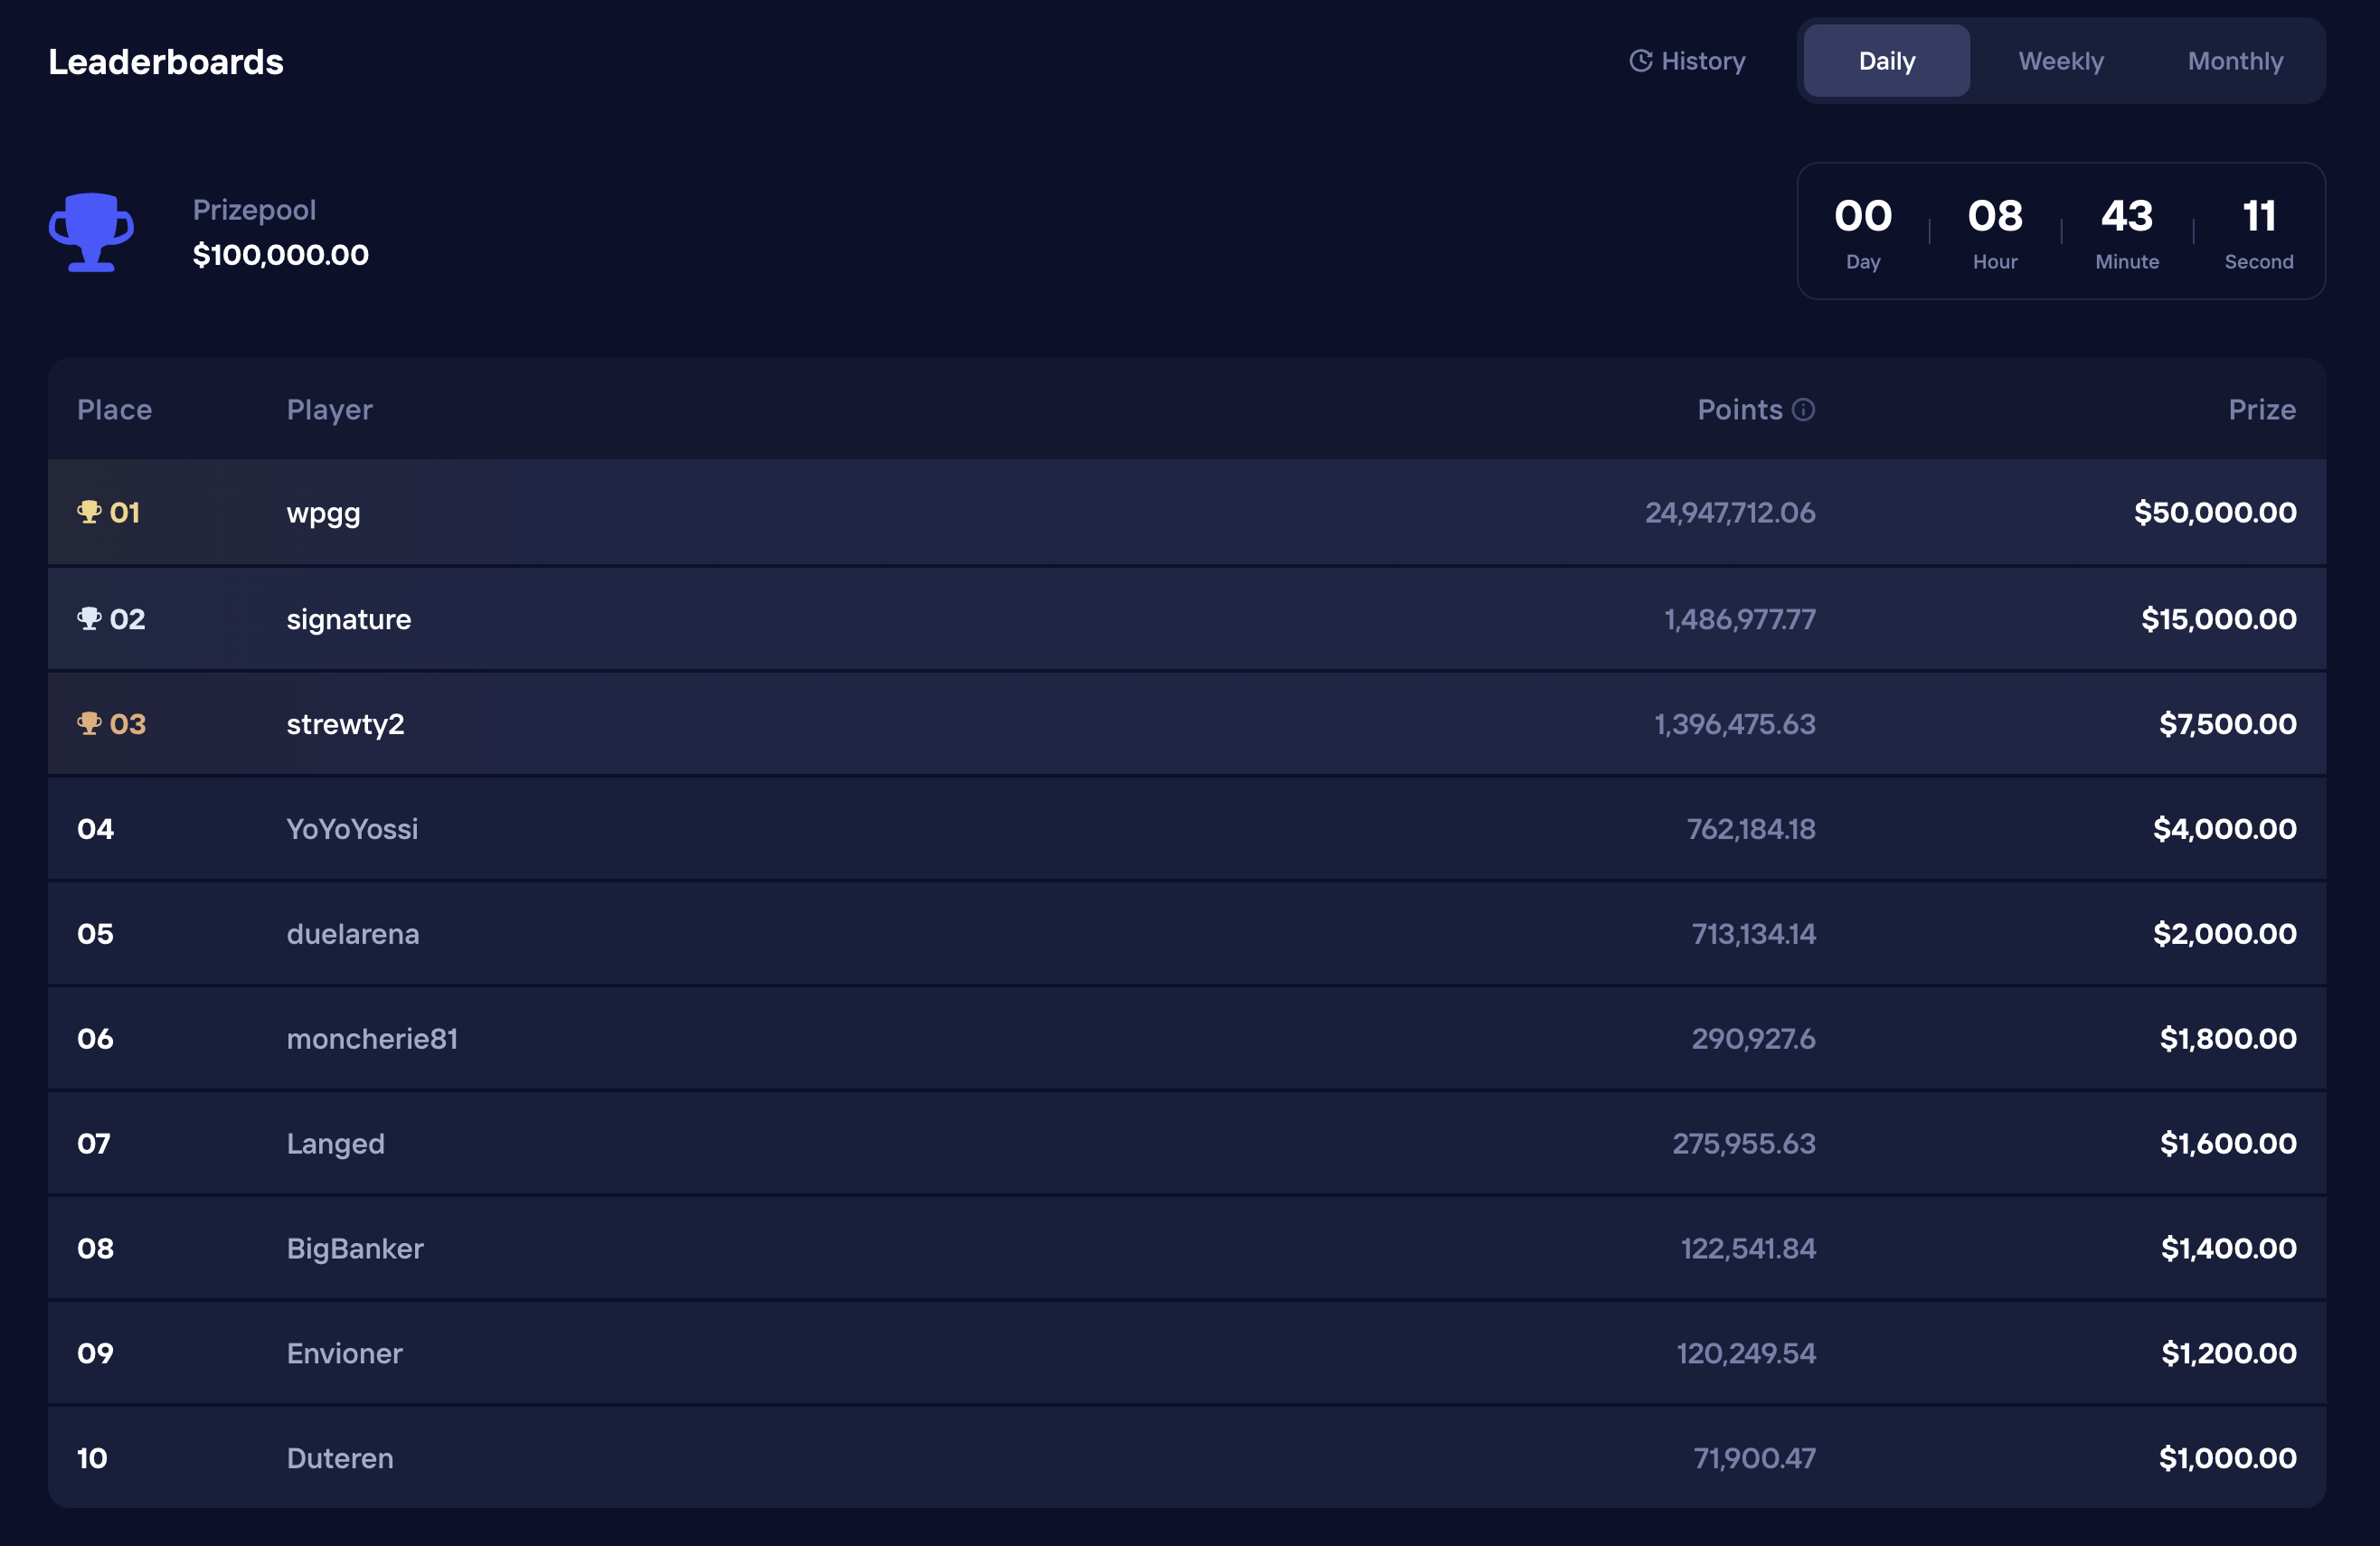Click the $1,600.00 prize

(x=2228, y=1145)
